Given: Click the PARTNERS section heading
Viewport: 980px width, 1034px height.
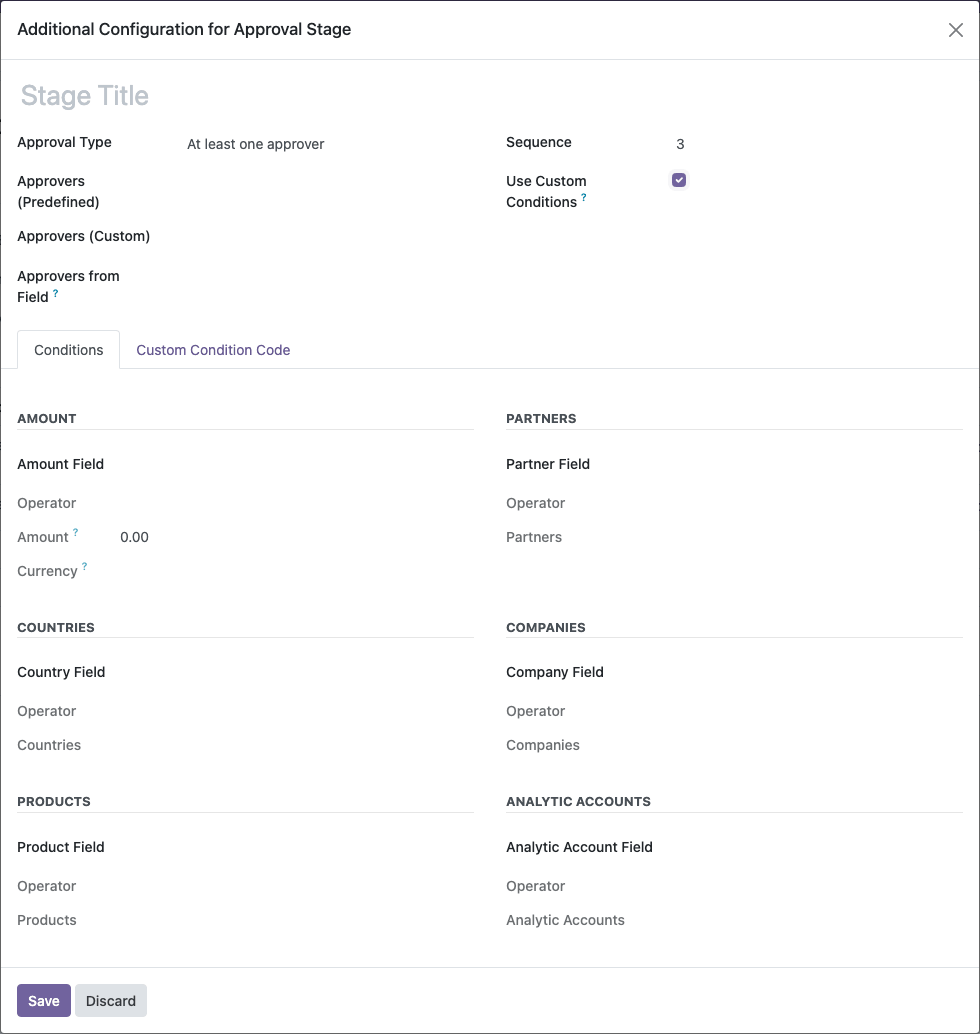Looking at the screenshot, I should [x=541, y=419].
